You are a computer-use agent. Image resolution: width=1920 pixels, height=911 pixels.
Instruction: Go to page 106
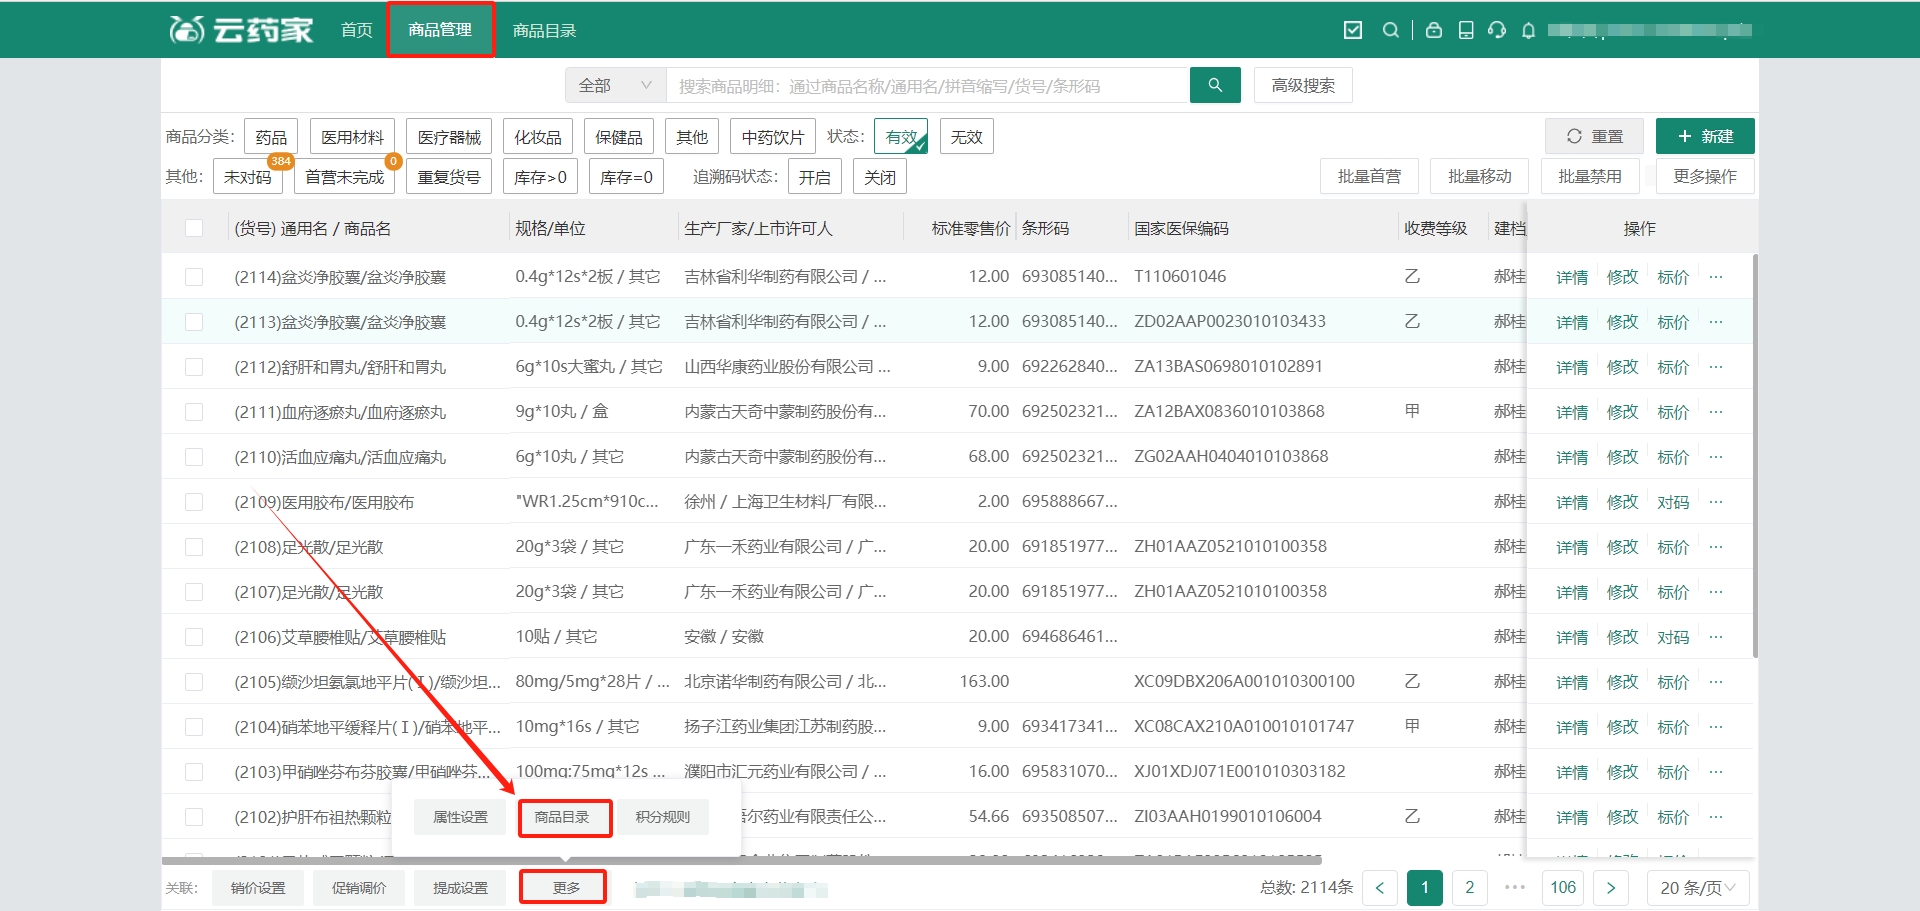coord(1563,887)
